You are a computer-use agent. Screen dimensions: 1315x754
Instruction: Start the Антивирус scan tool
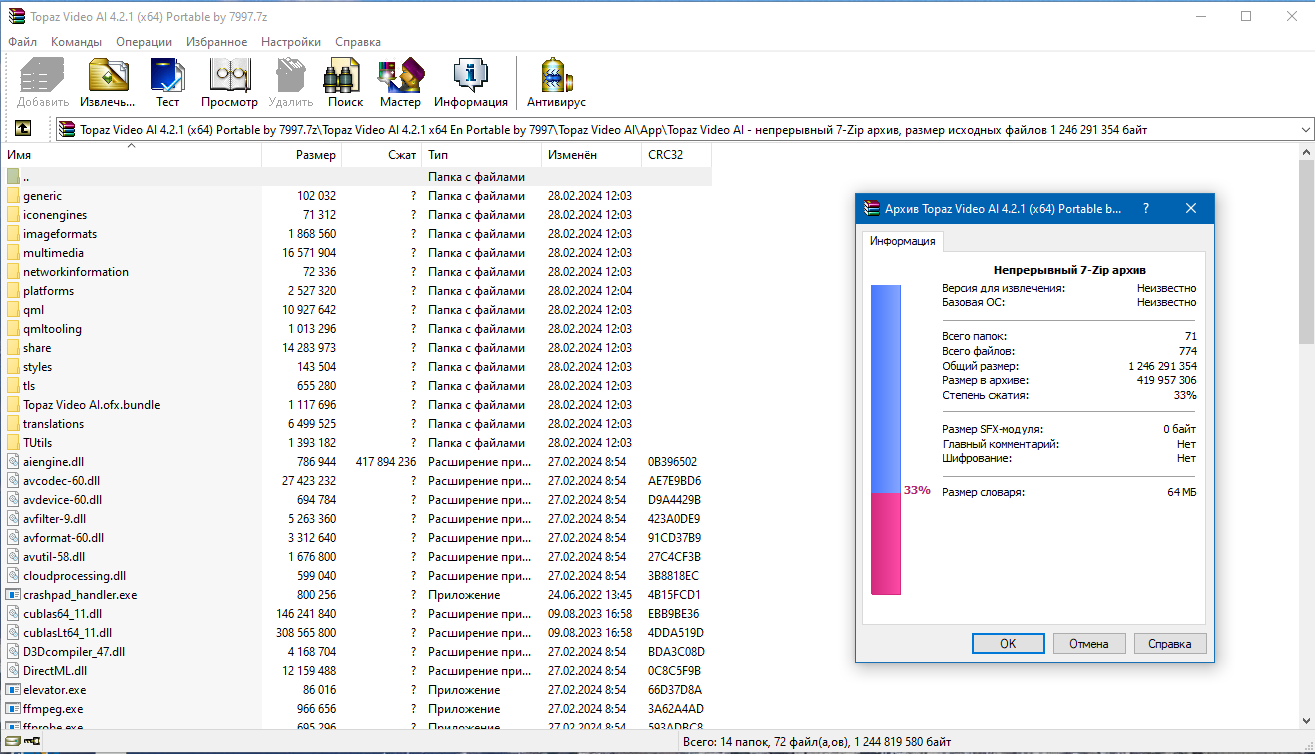pyautogui.click(x=556, y=77)
